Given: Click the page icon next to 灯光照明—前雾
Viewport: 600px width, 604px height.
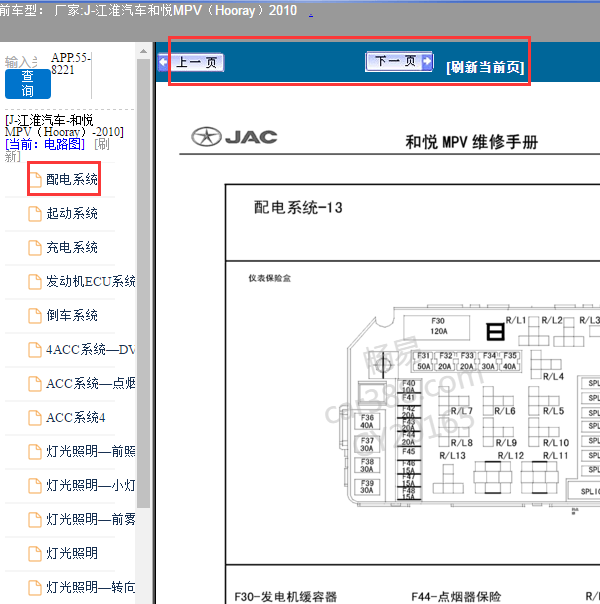Looking at the screenshot, I should point(35,520).
